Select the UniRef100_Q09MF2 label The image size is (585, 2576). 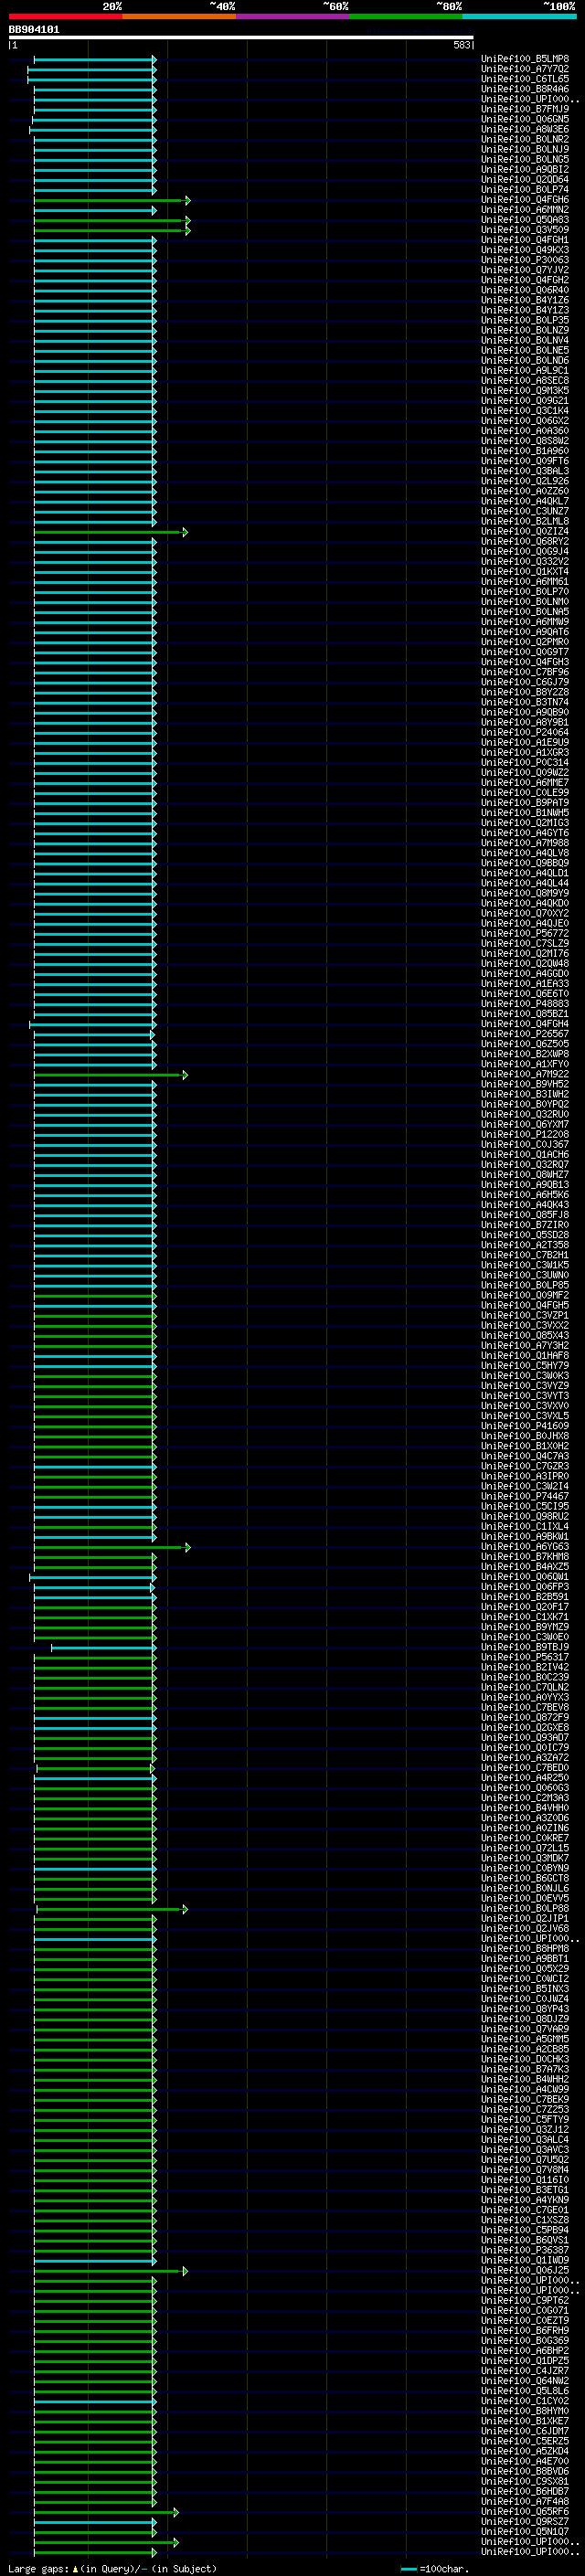click(x=525, y=1295)
